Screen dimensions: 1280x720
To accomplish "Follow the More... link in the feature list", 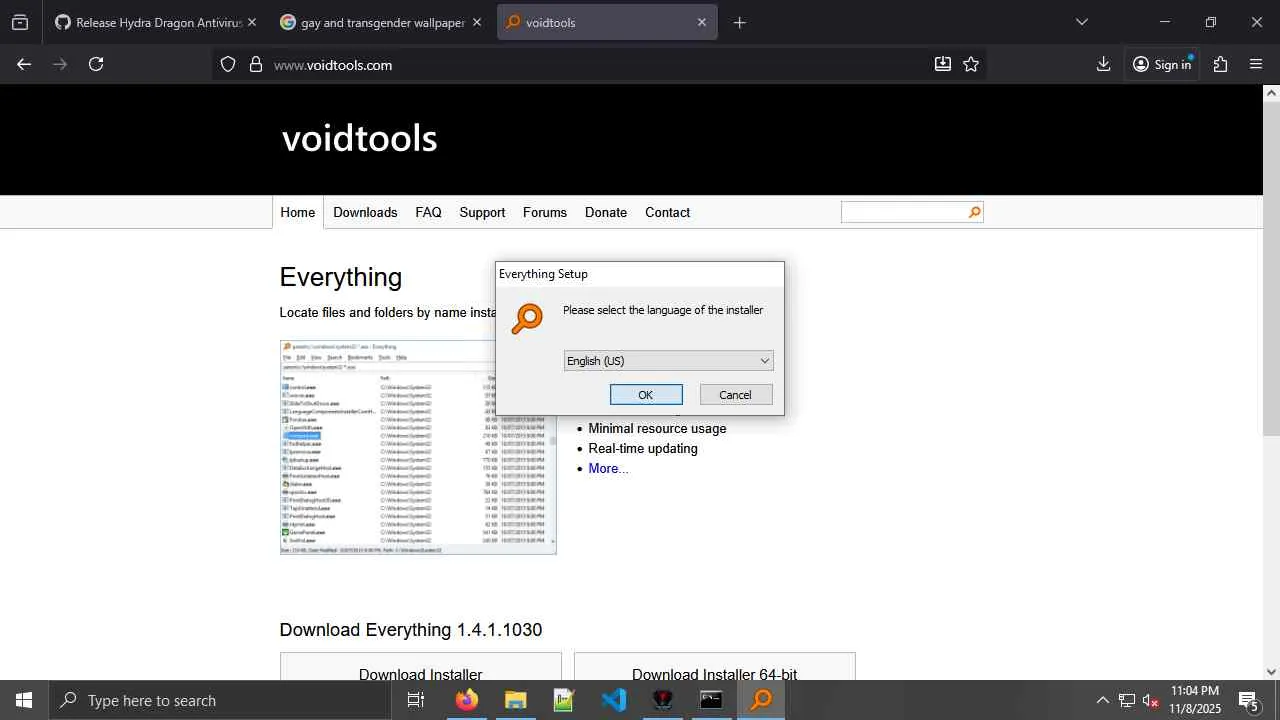I will pyautogui.click(x=608, y=469).
